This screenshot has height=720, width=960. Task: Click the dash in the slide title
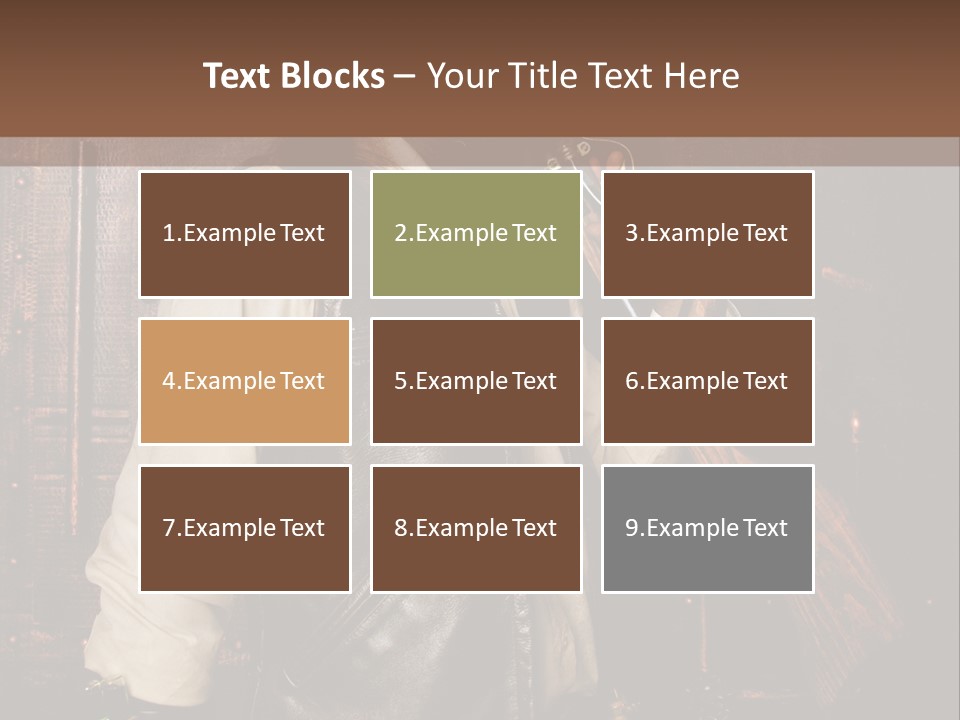coord(405,76)
